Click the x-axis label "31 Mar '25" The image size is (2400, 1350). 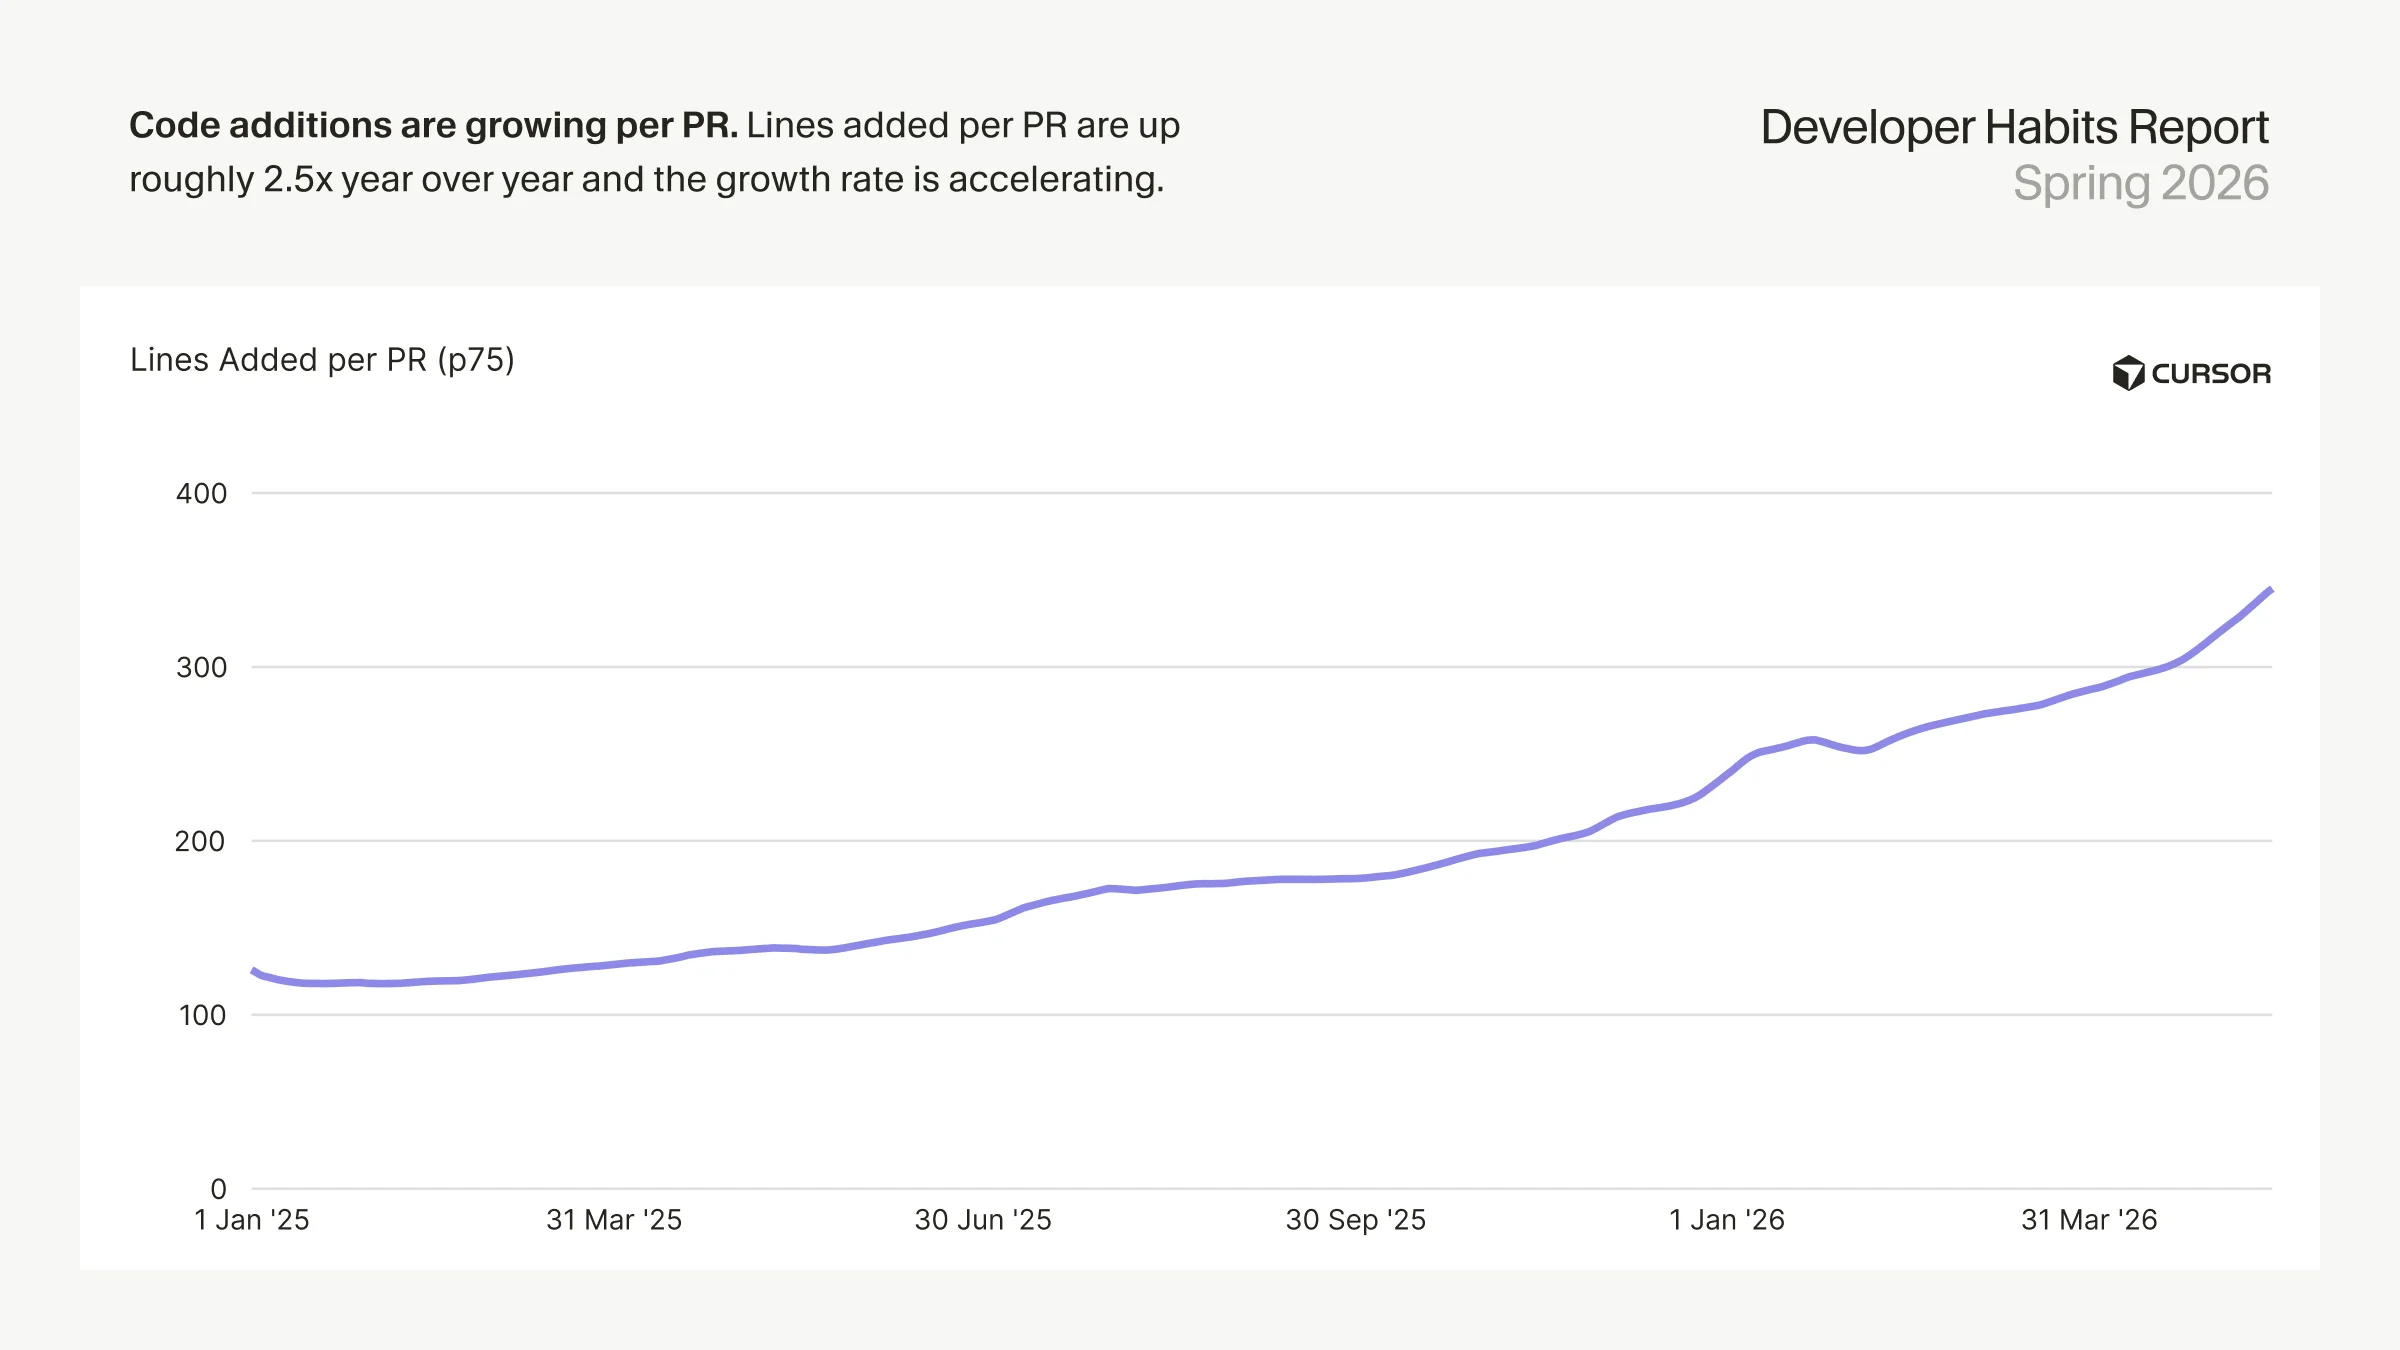coord(614,1220)
